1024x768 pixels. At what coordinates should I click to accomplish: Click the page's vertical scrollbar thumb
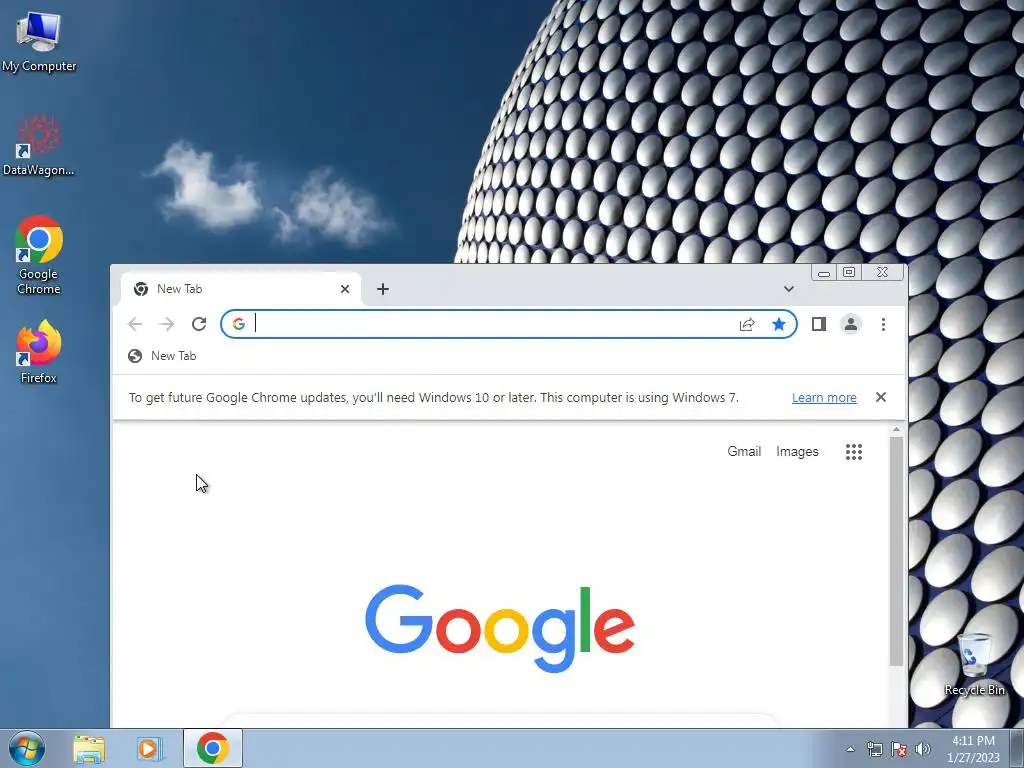(x=896, y=552)
